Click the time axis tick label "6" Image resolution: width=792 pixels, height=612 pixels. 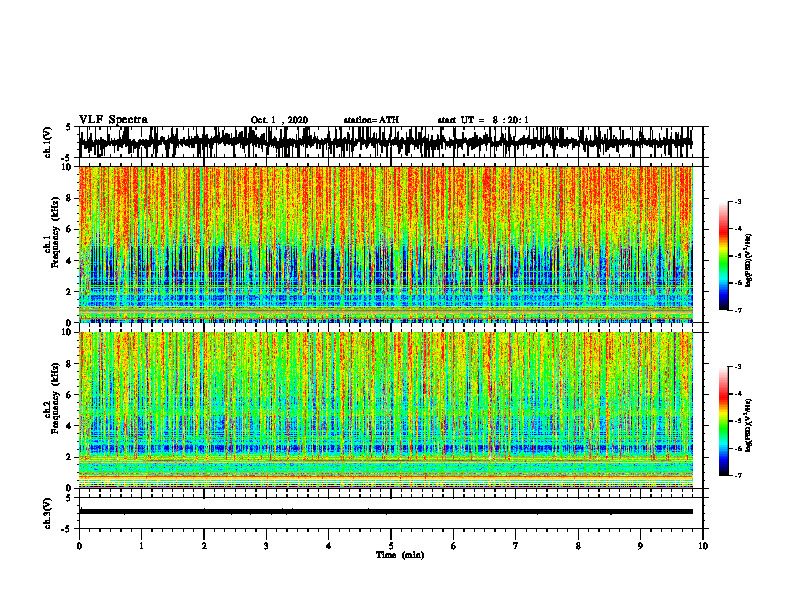454,546
